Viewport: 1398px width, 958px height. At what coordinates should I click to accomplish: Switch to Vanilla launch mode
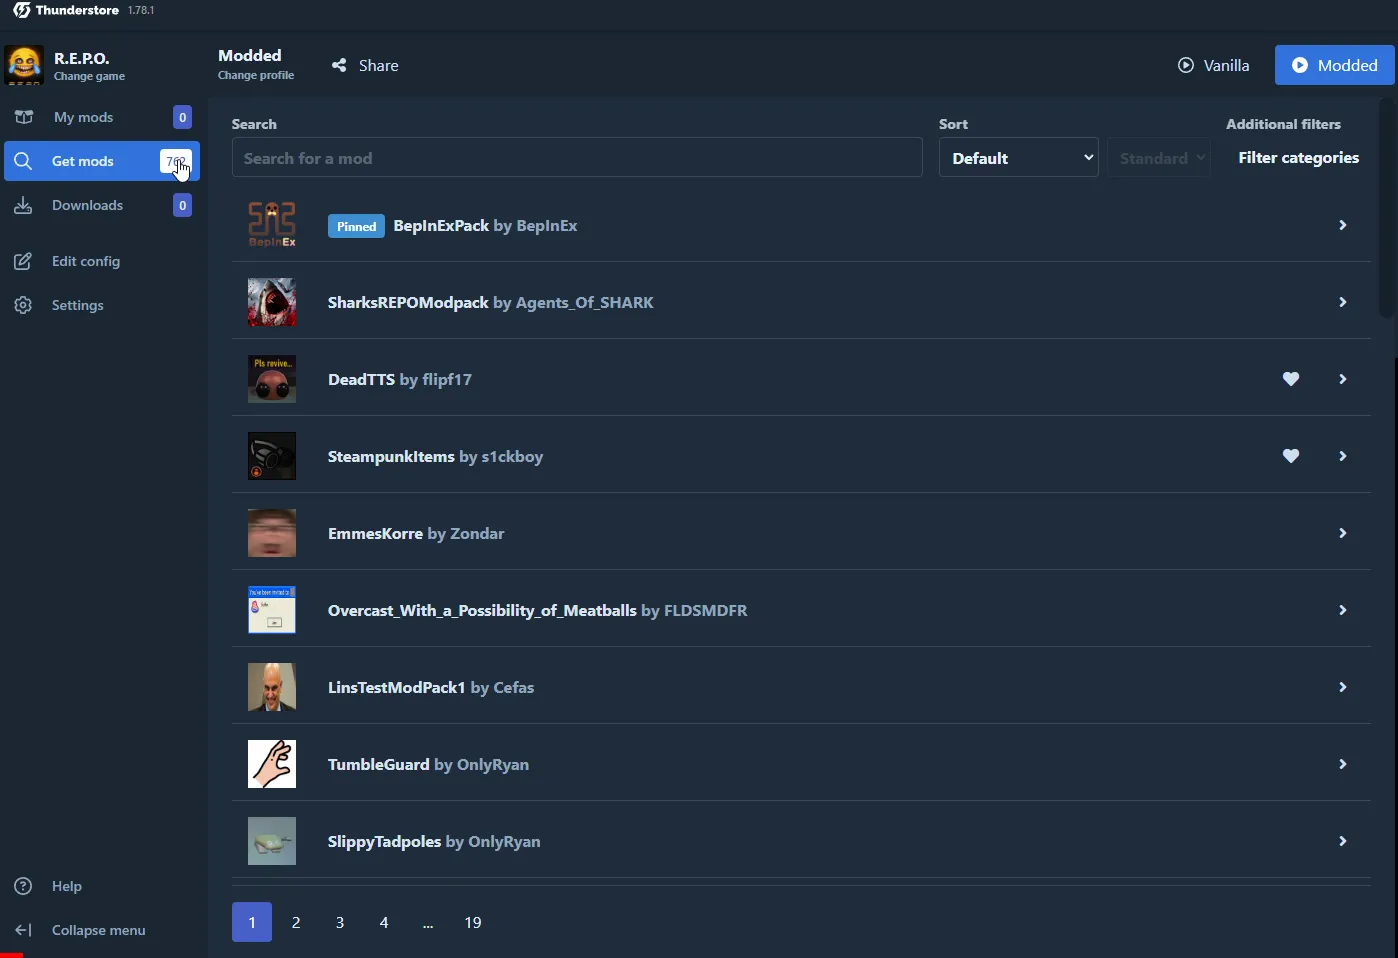(1214, 65)
